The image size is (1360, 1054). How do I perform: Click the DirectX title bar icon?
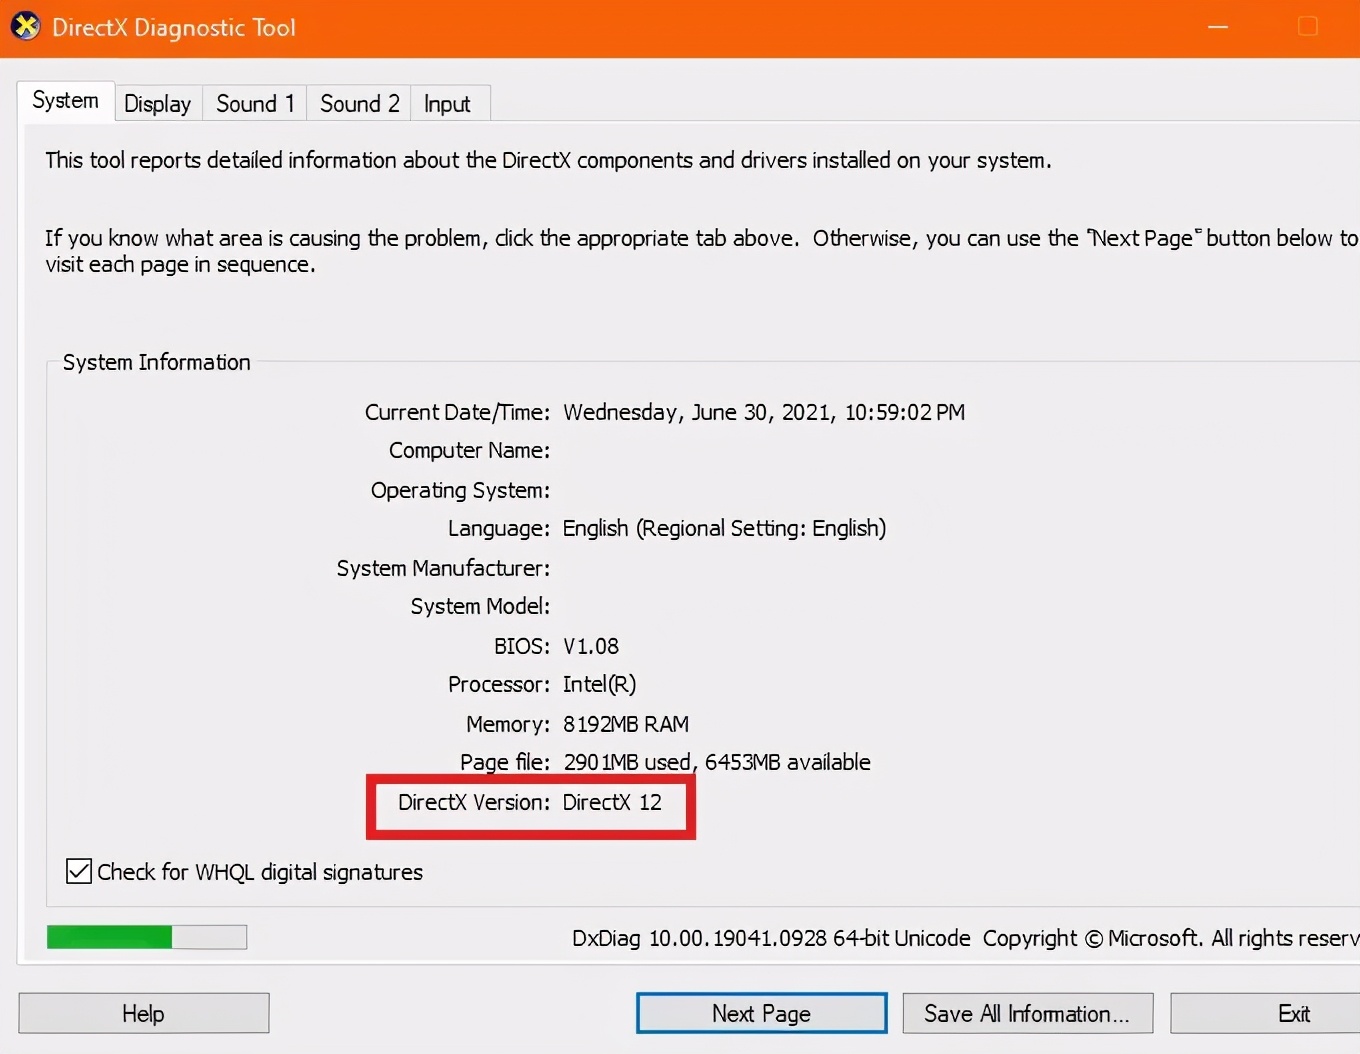25,27
